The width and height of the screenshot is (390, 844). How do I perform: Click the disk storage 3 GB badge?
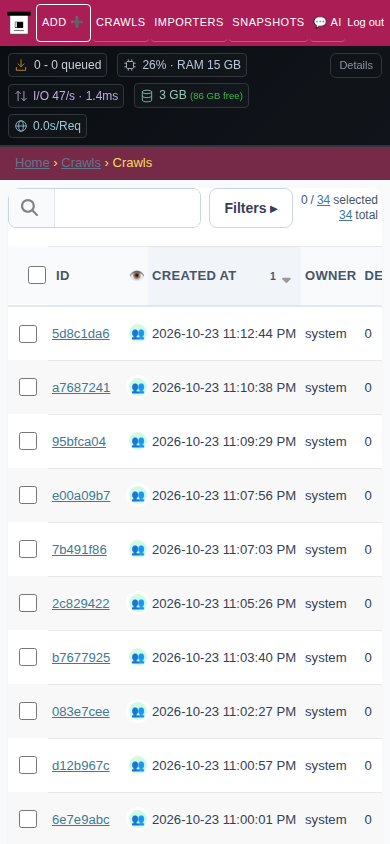[192, 96]
